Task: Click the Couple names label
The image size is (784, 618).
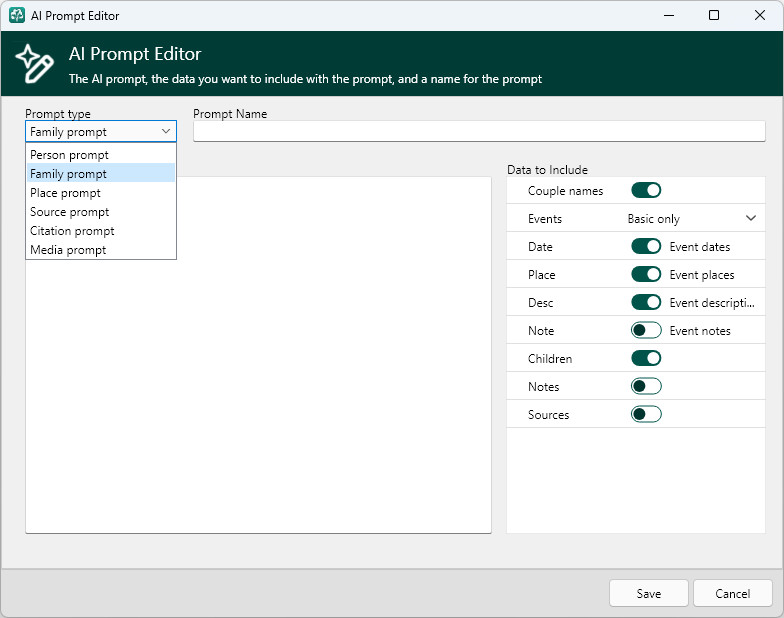Action: (565, 190)
